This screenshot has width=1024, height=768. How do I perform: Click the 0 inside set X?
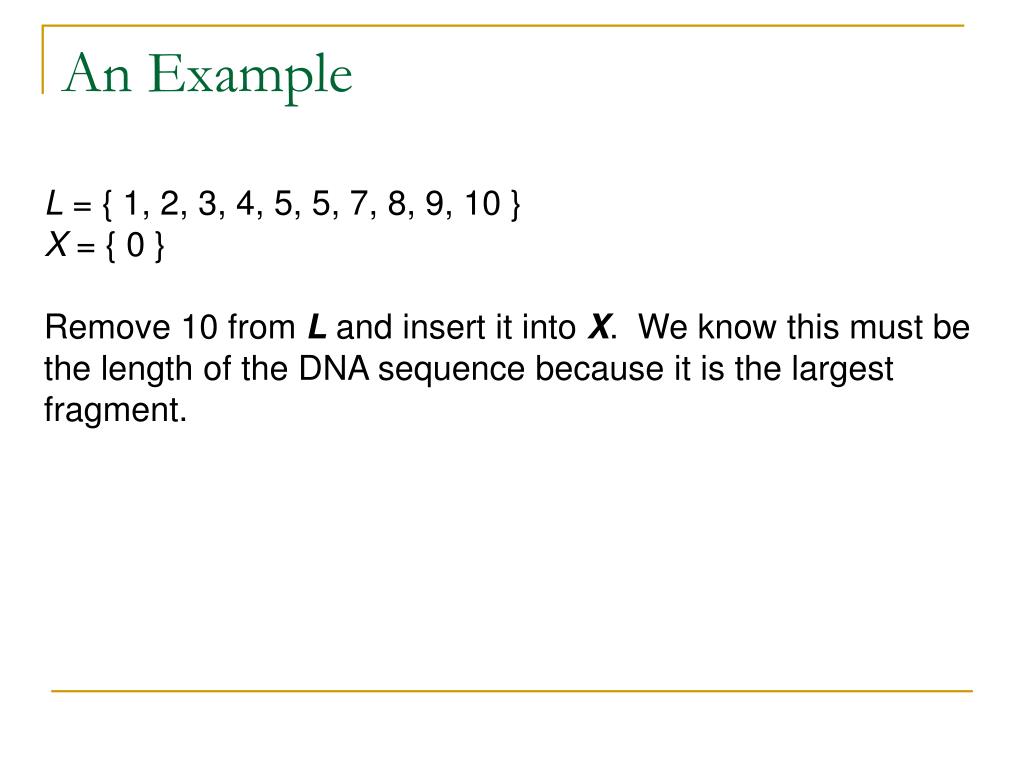coord(135,246)
